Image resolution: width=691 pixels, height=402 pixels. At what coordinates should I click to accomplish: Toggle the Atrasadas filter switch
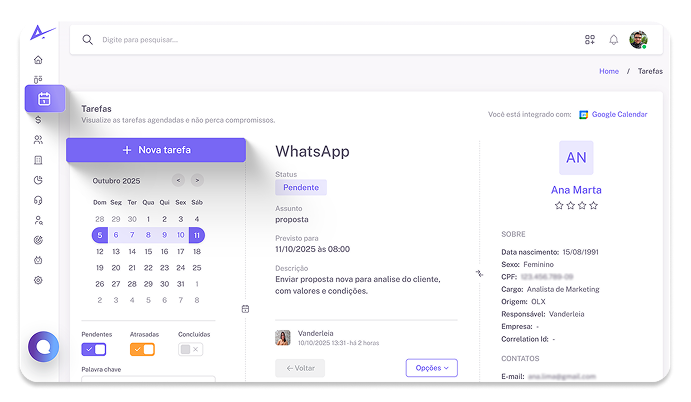point(142,349)
